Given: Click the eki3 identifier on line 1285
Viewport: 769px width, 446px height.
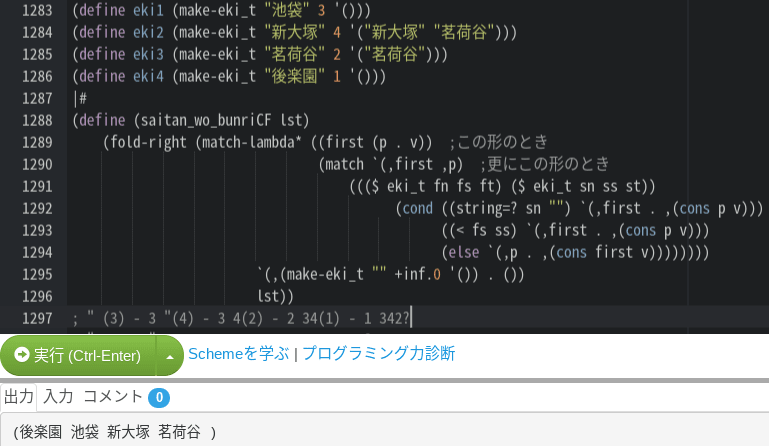Looking at the screenshot, I should click(148, 54).
